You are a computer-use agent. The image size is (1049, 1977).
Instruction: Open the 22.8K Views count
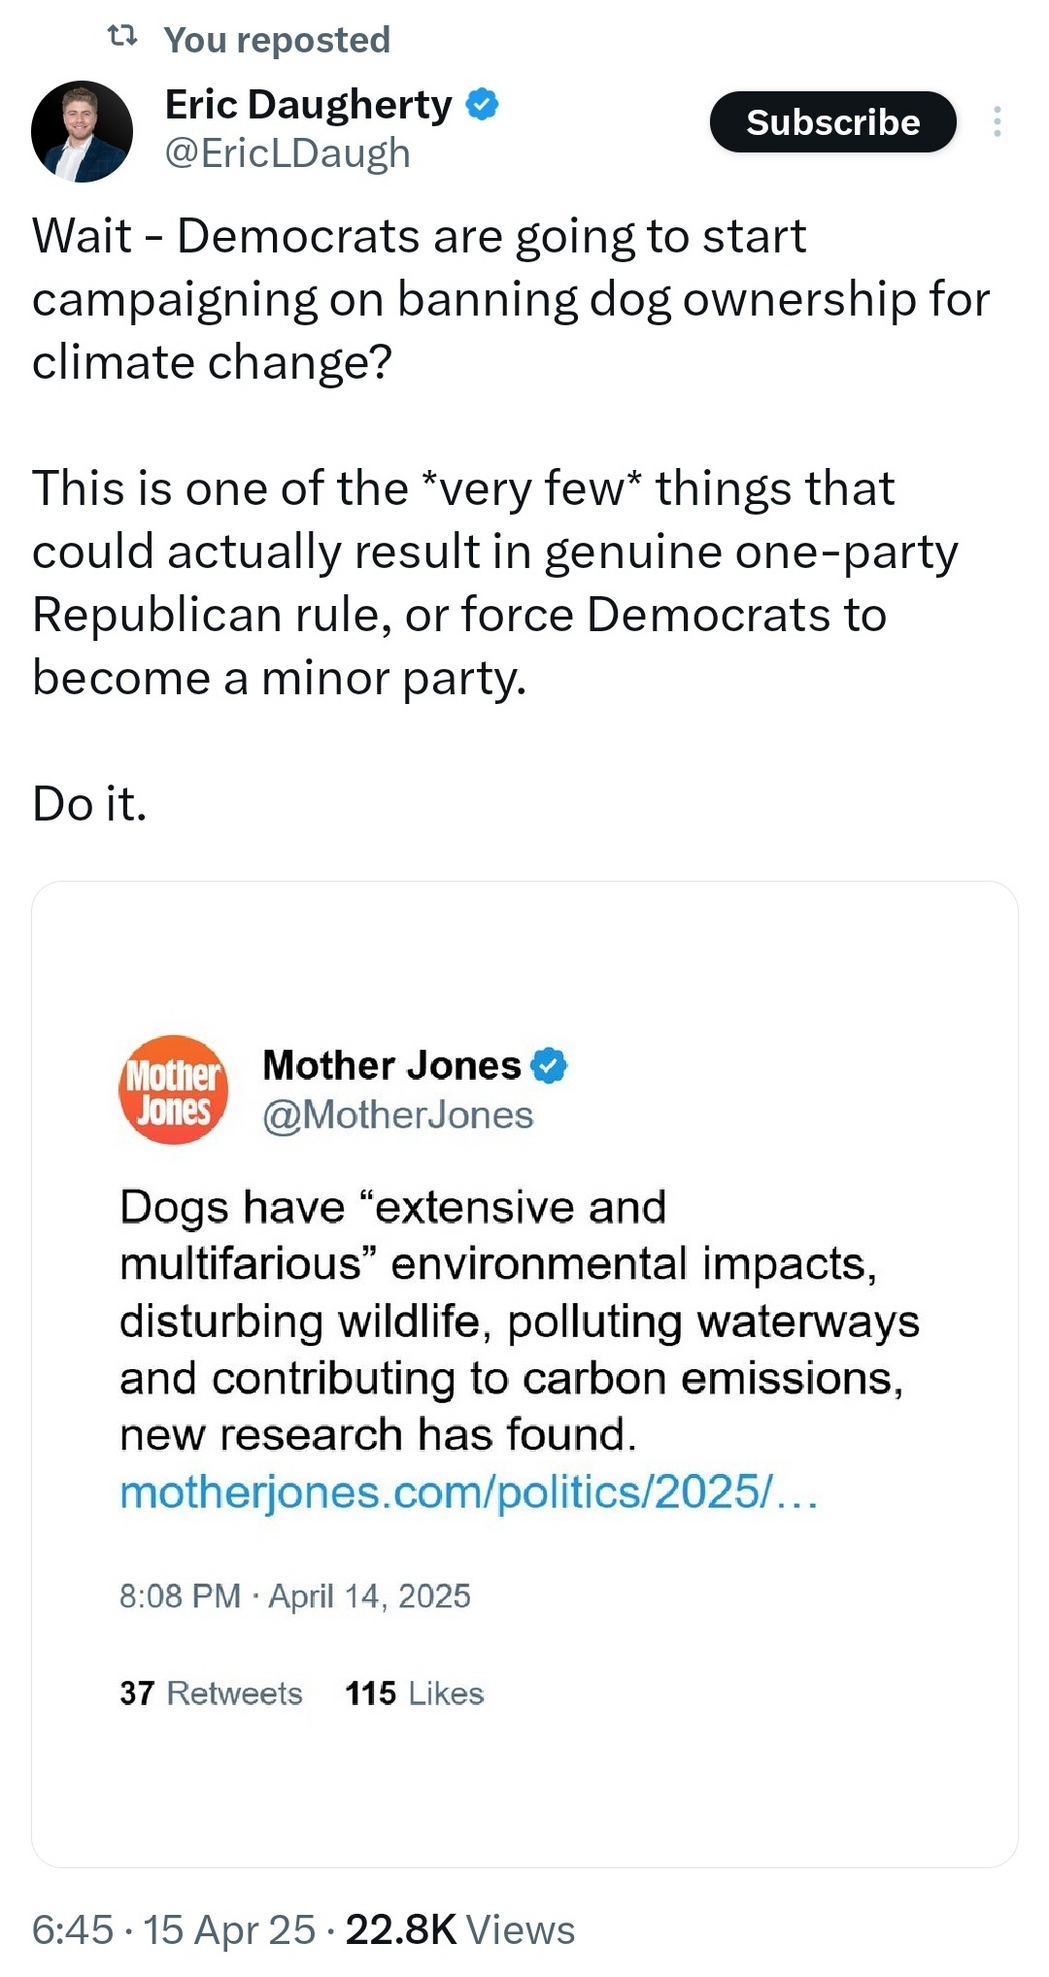point(460,1930)
